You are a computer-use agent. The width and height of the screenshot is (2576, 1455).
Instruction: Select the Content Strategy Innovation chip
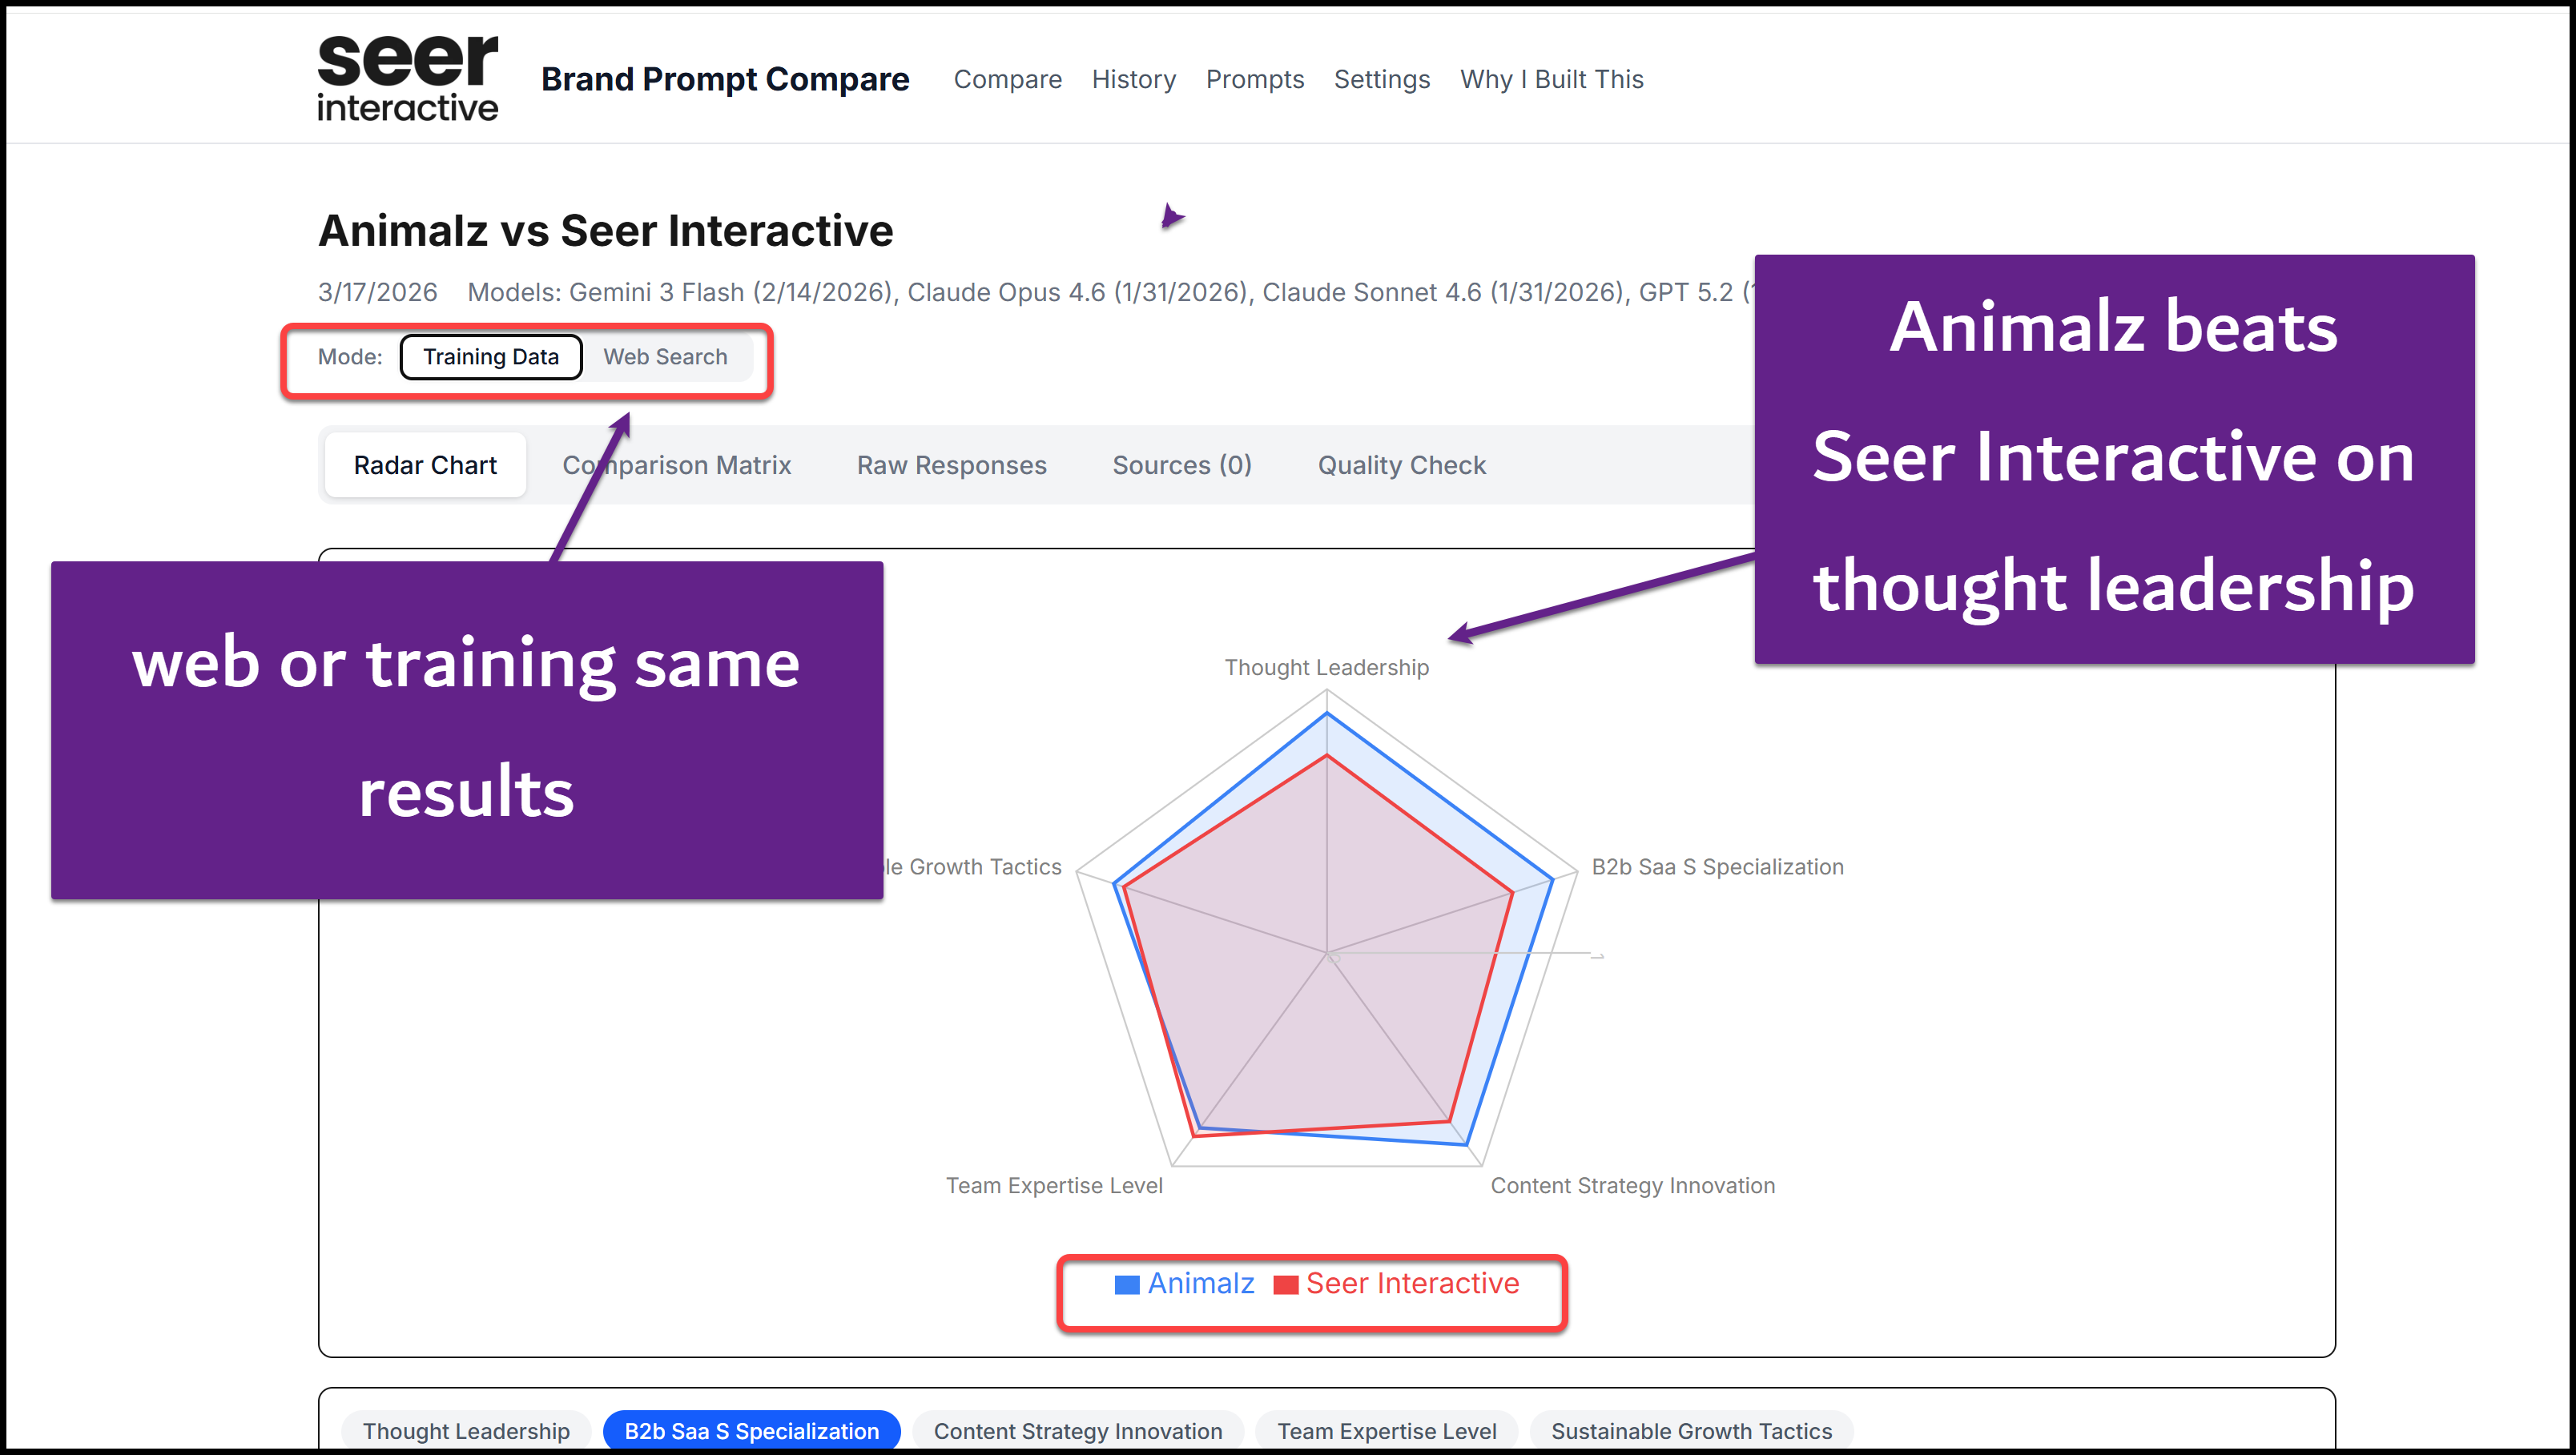pos(1077,1431)
